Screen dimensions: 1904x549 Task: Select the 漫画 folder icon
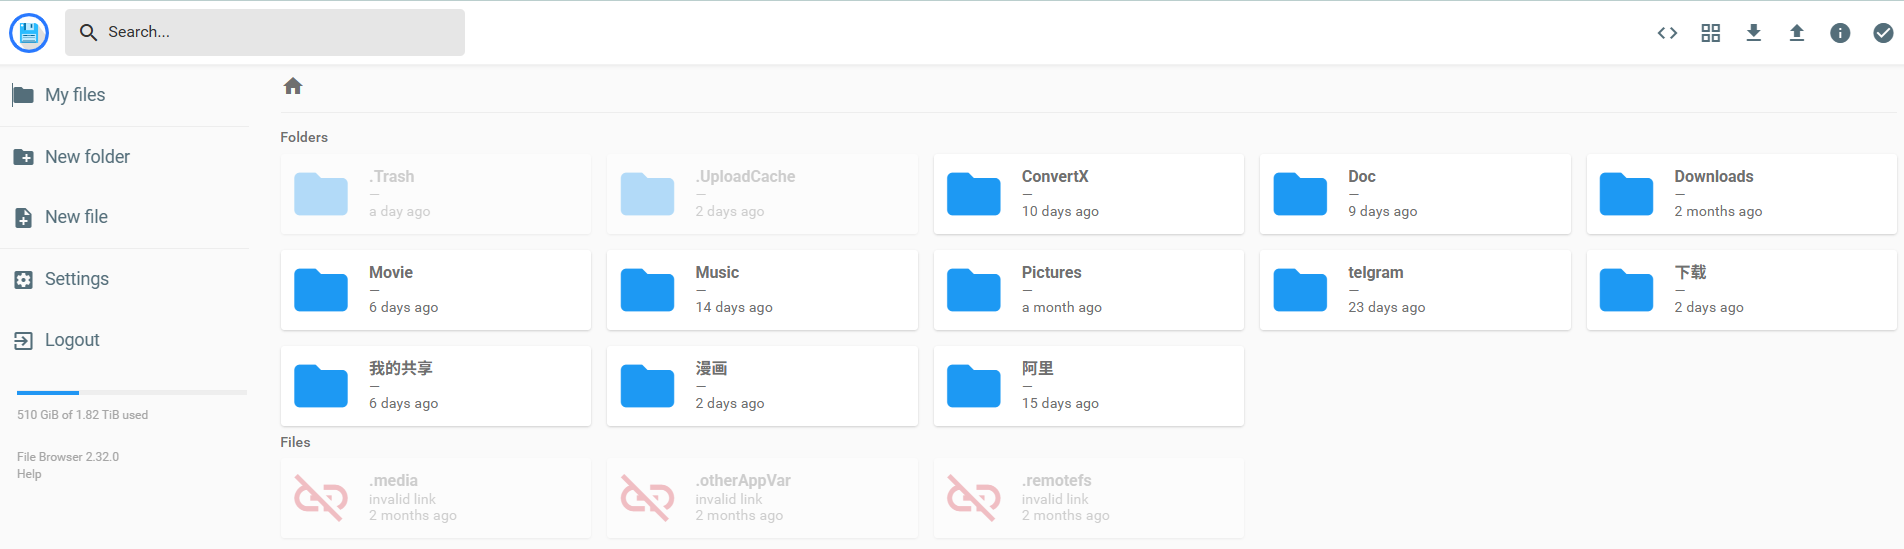647,386
